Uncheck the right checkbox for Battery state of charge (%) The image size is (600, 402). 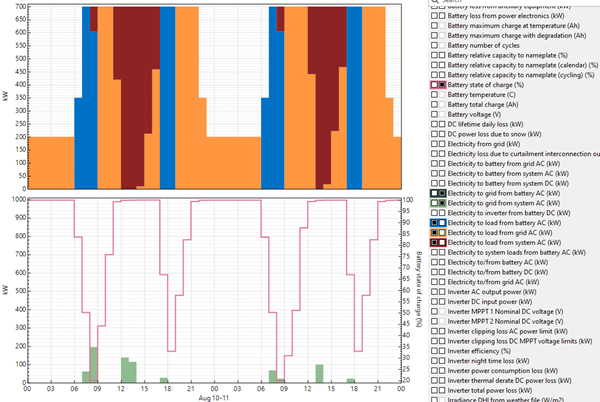[443, 87]
